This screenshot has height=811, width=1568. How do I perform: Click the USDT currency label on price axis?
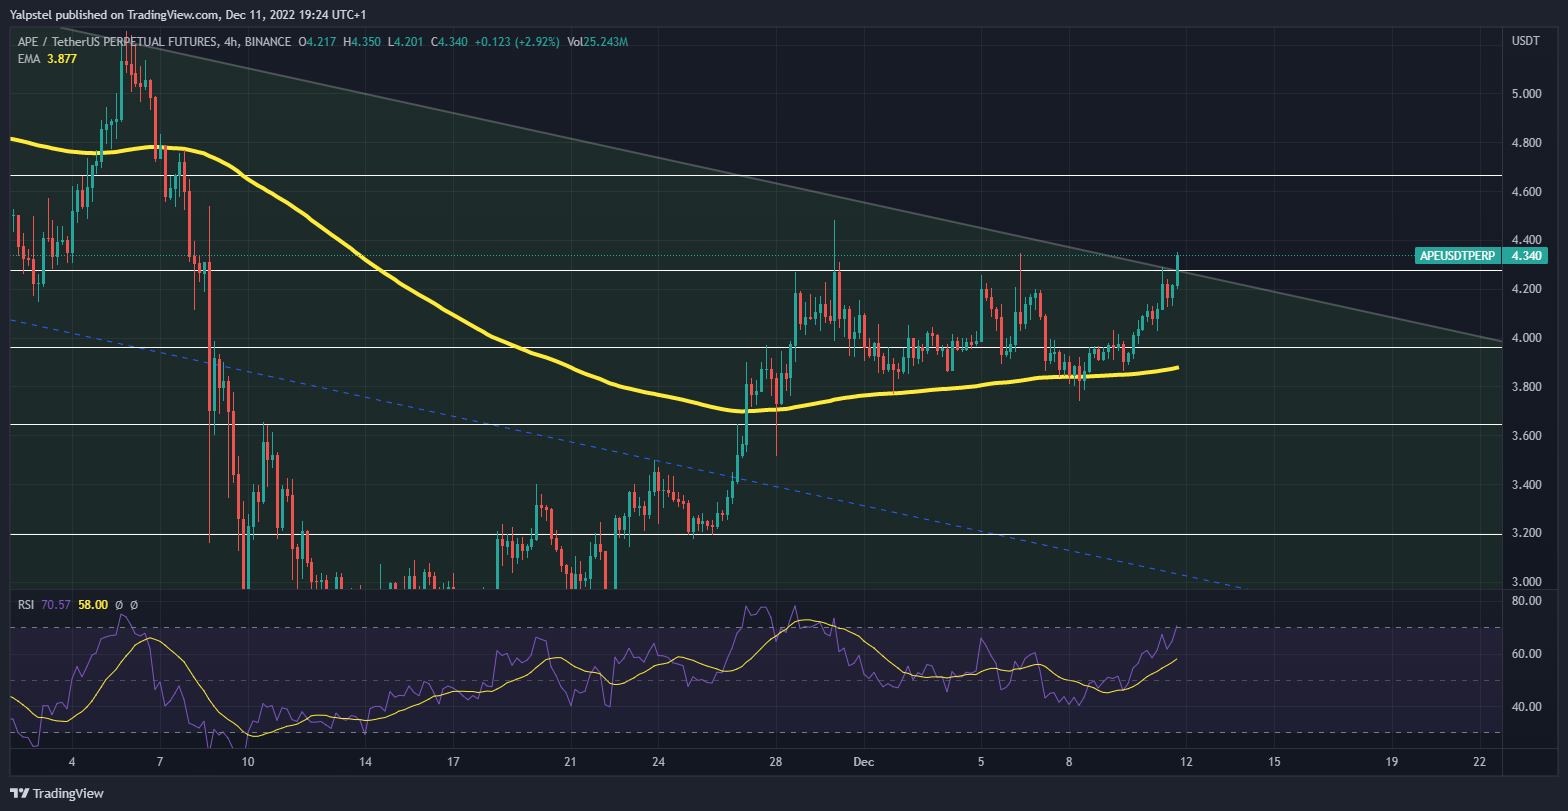(1526, 42)
